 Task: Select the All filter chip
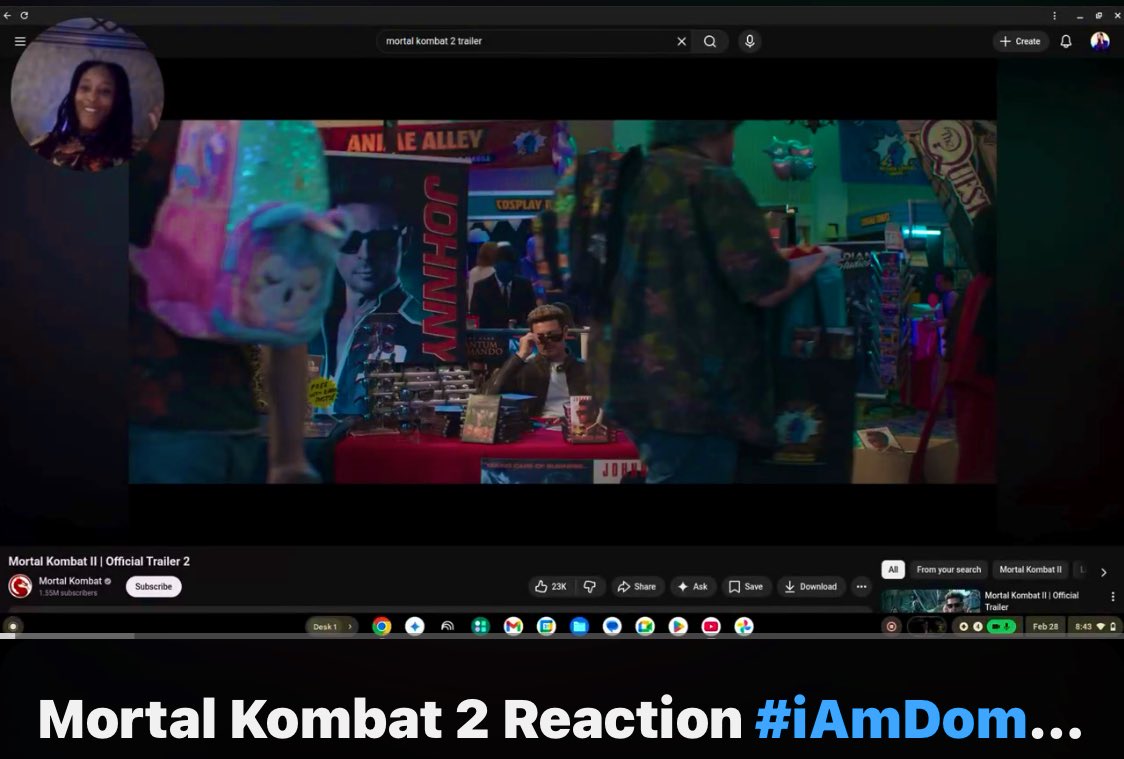point(893,570)
